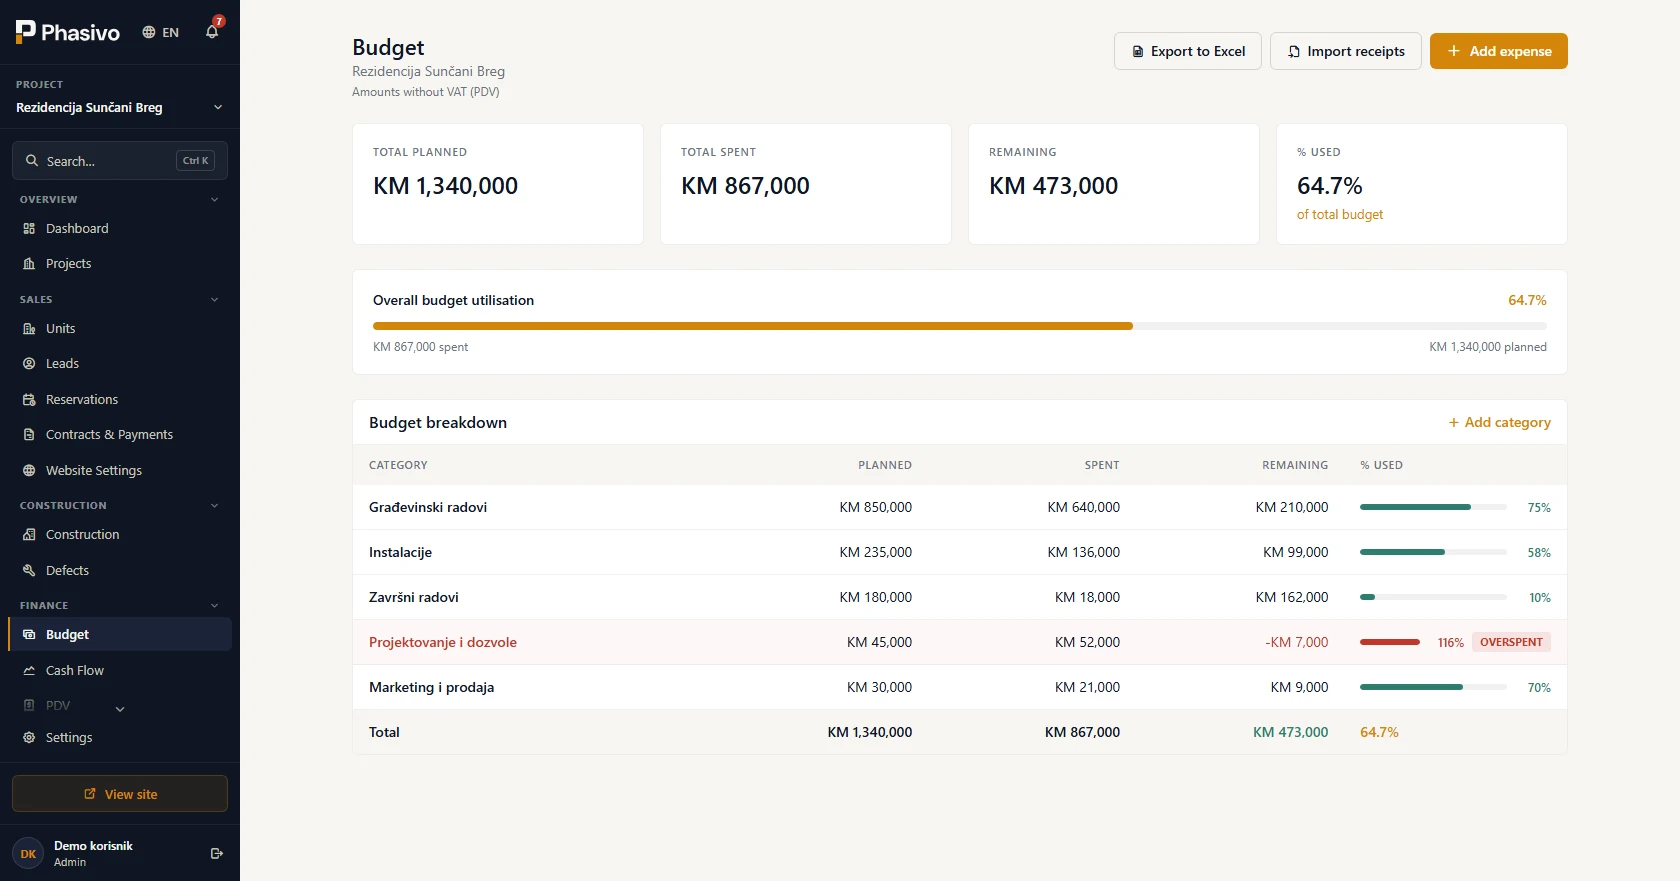Click the View site button

tap(120, 794)
